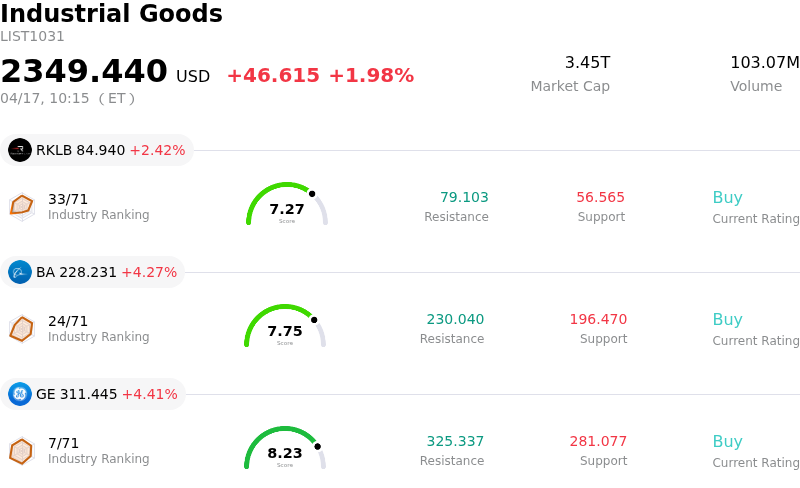Click RKLB's Buy current rating

pos(727,198)
